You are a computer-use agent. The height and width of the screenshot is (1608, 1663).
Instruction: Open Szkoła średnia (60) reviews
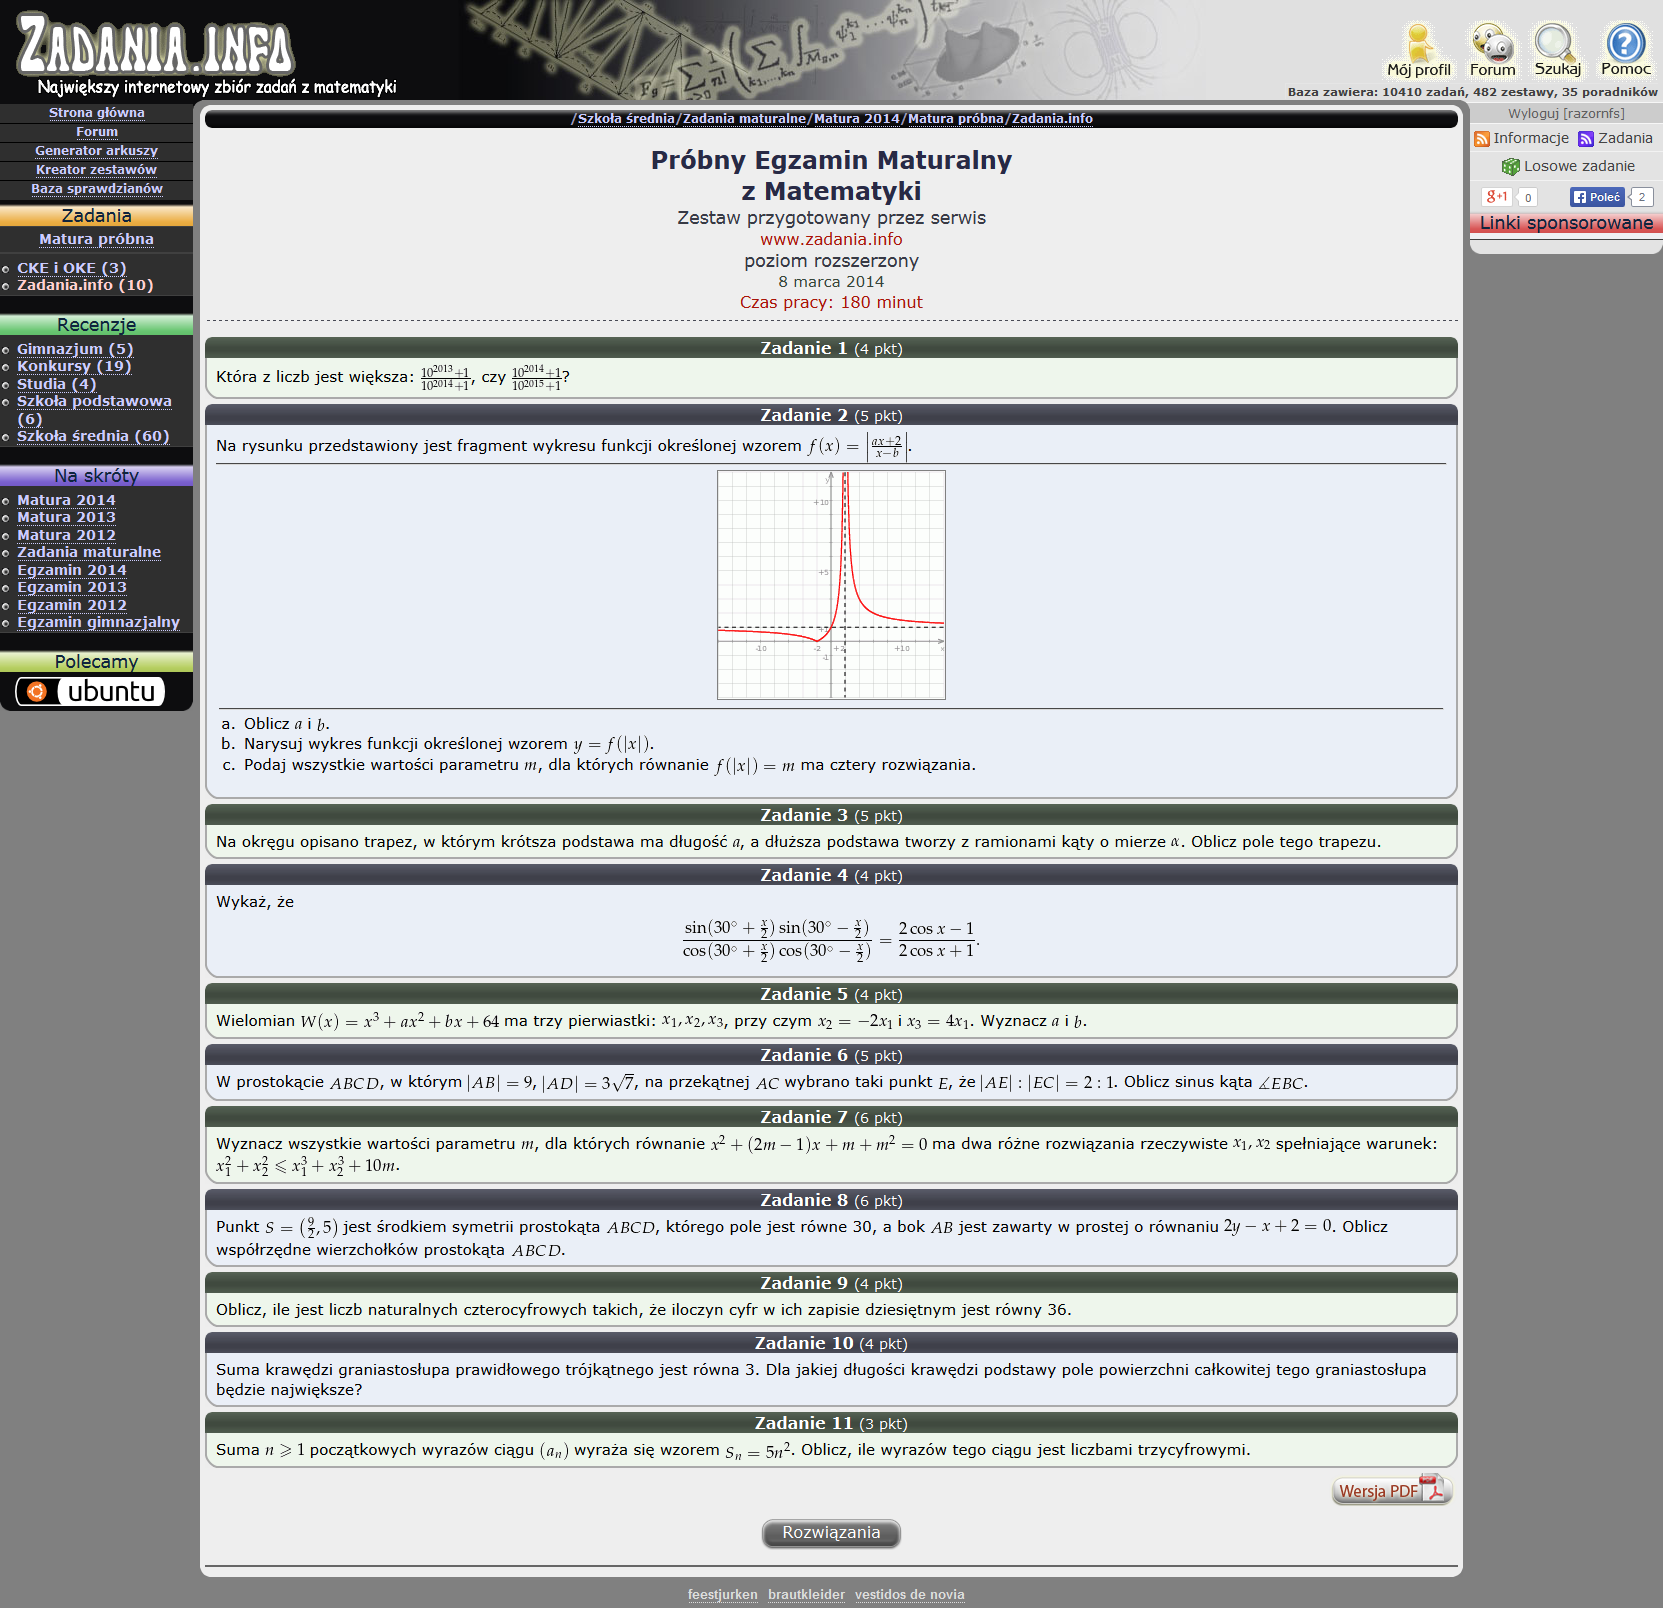93,436
